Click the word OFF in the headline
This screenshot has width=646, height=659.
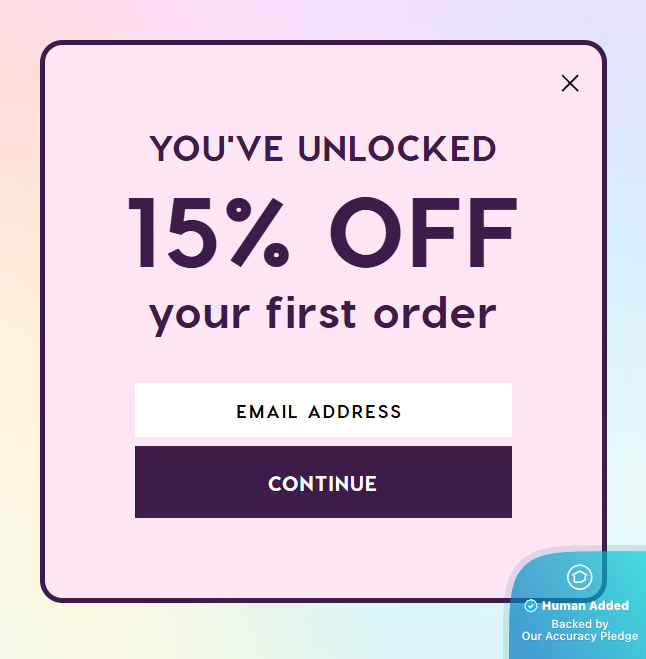423,232
